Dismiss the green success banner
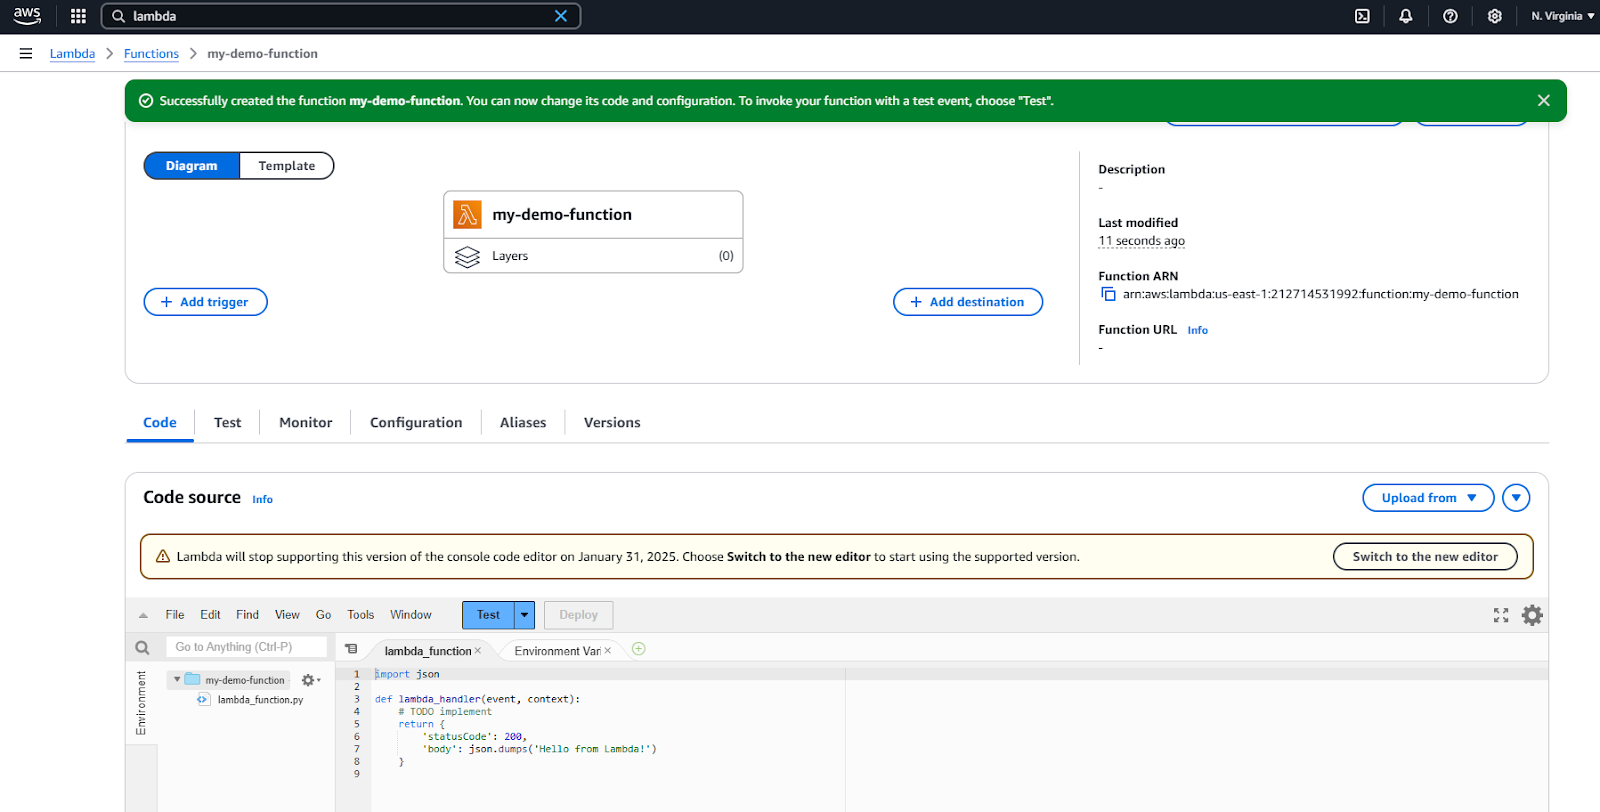The height and width of the screenshot is (812, 1600). click(x=1543, y=100)
